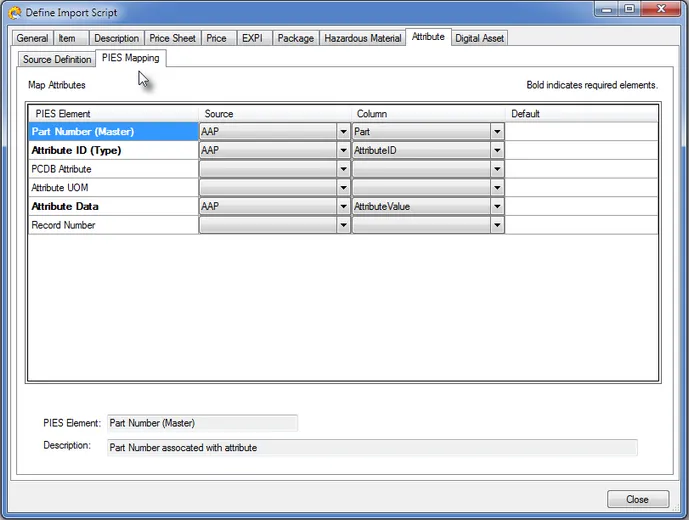
Task: Click Default cell for Part Number (Master)
Action: [x=581, y=132]
